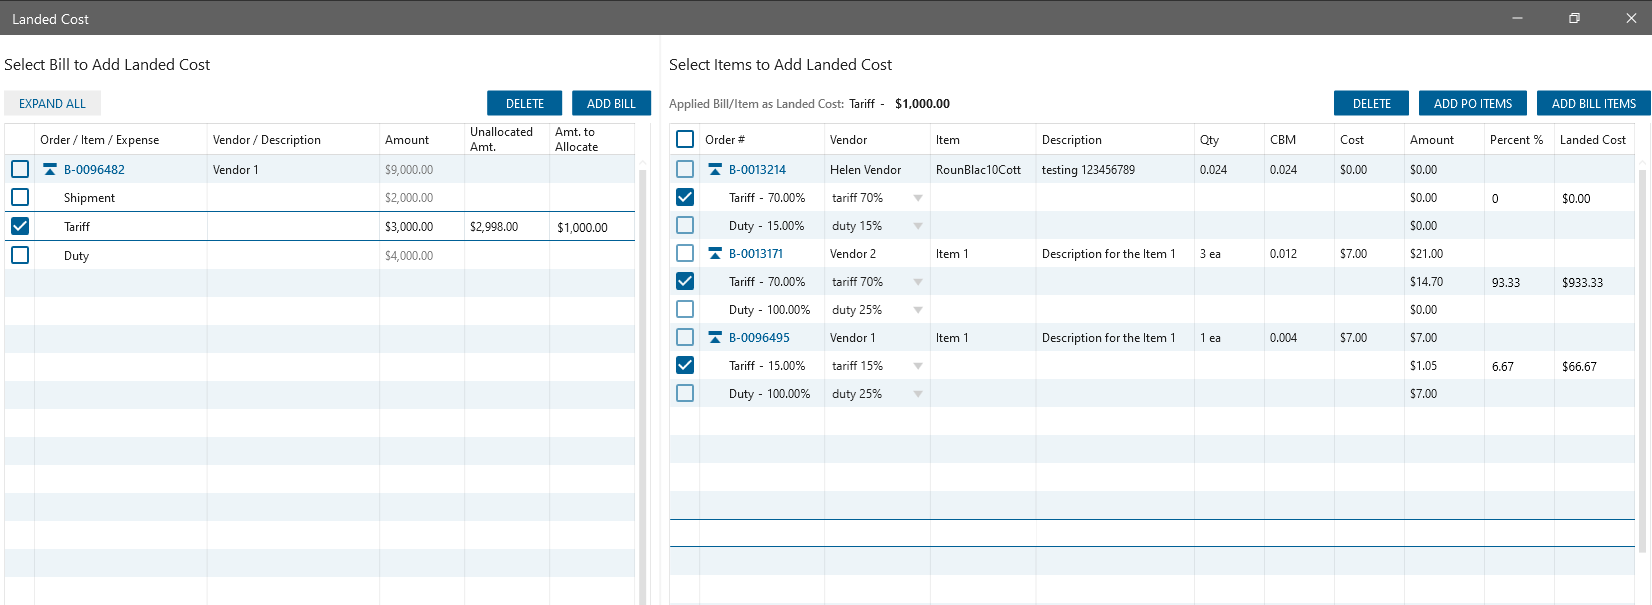Toggle the select-all checkbox in Order # header
Screen dimensions: 1652x605
coord(685,139)
